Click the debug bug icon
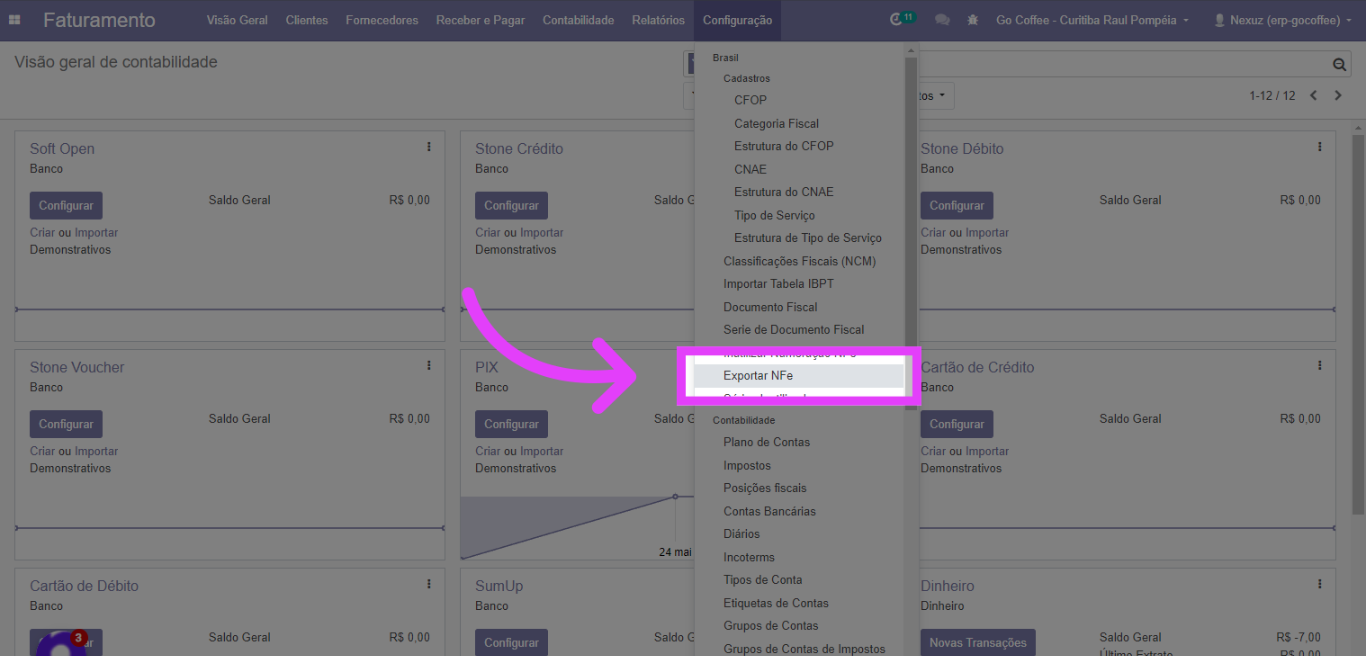Screen dimensions: 1366x656 pyautogui.click(x=972, y=20)
